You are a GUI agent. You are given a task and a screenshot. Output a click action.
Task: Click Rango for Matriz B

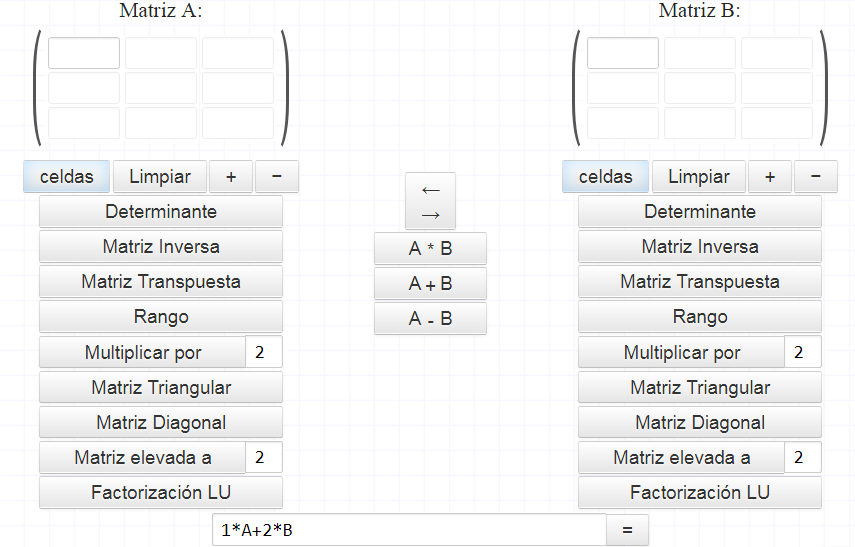pos(700,317)
